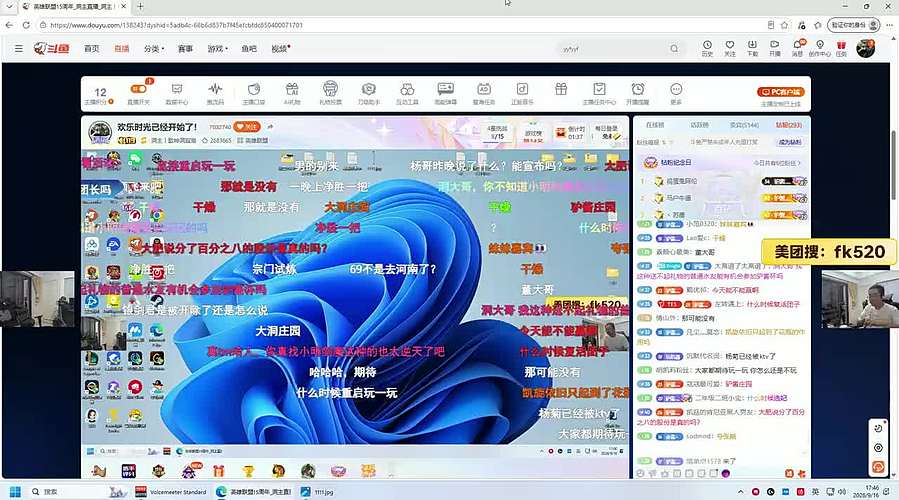Open the gift box toolbar icon
This screenshot has width=899, height=500.
561,89
